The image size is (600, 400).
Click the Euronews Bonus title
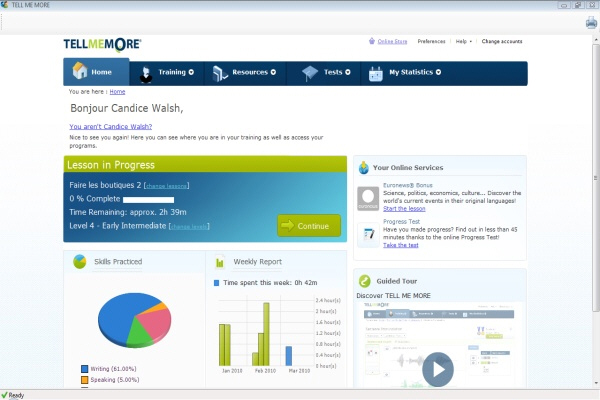pos(408,185)
